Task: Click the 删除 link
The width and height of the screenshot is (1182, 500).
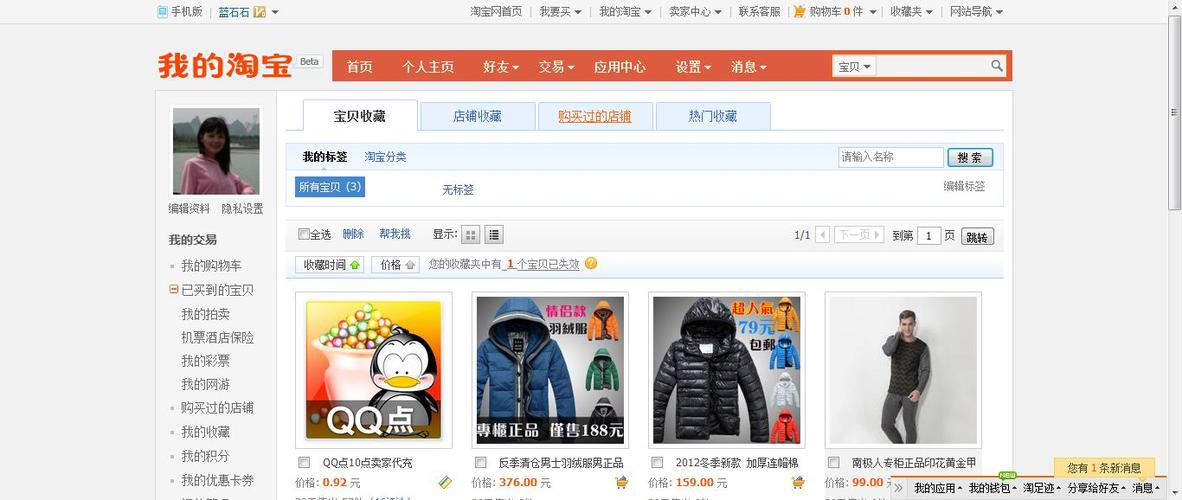Action: (353, 234)
